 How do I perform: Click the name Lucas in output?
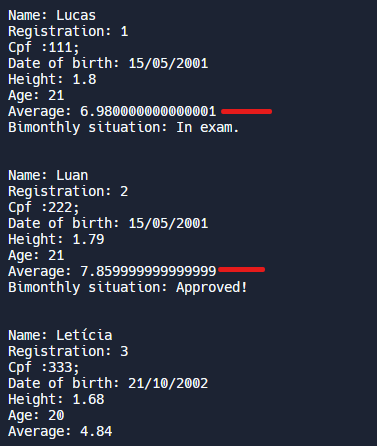click(x=76, y=15)
